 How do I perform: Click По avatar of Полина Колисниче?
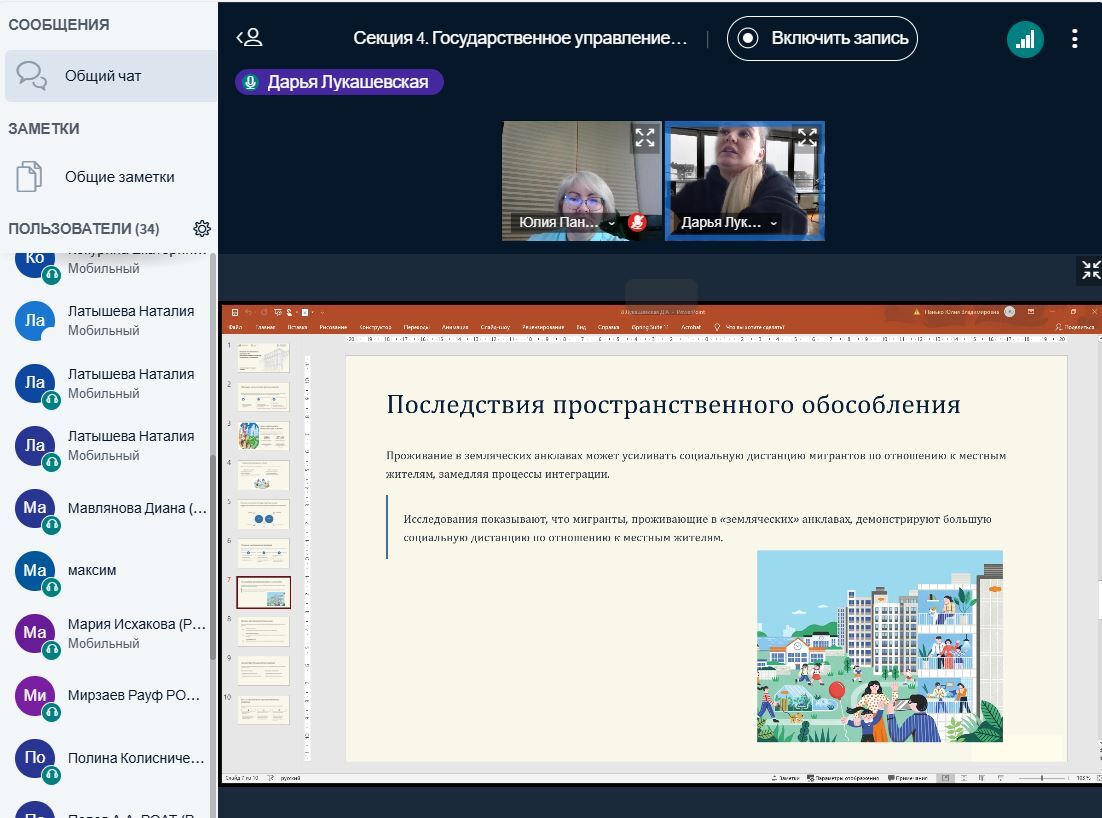pyautogui.click(x=35, y=758)
